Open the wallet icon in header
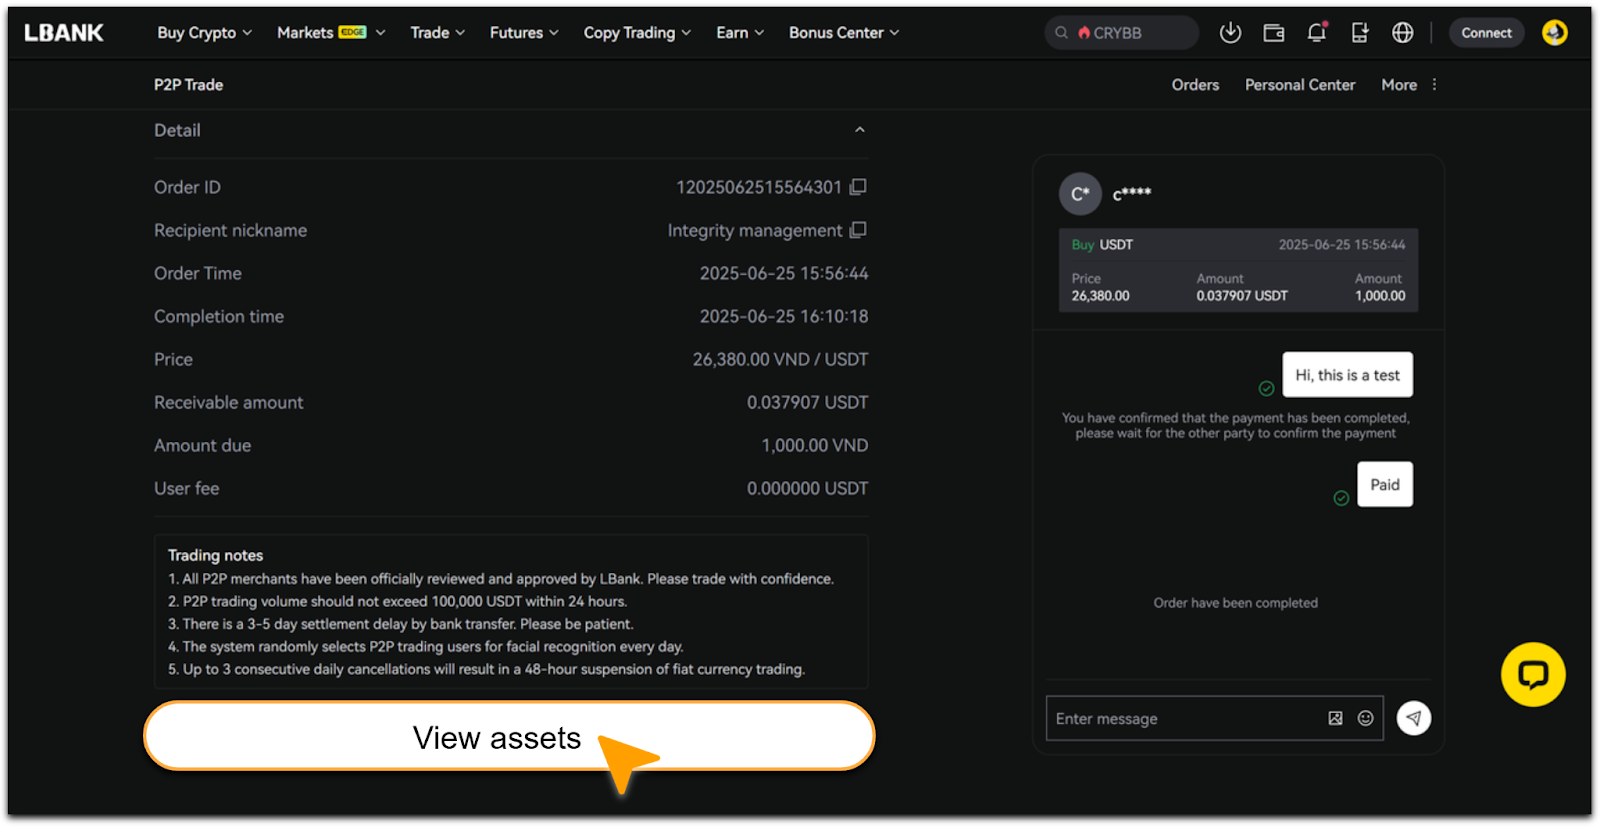The height and width of the screenshot is (827, 1600). point(1273,33)
